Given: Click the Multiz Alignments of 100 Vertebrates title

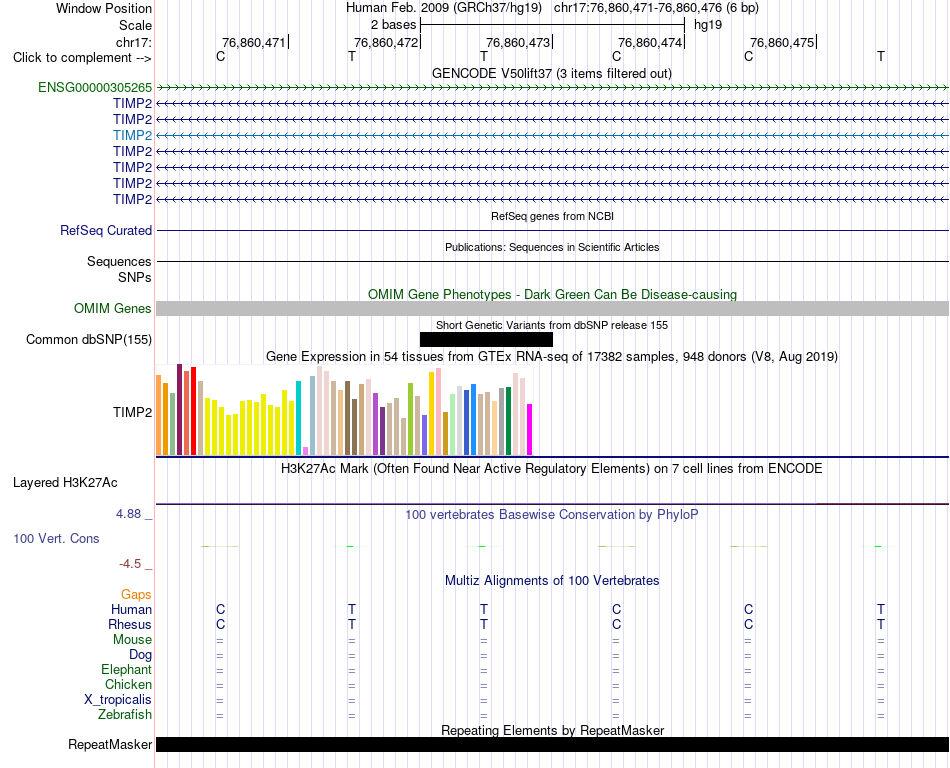Looking at the screenshot, I should point(552,580).
